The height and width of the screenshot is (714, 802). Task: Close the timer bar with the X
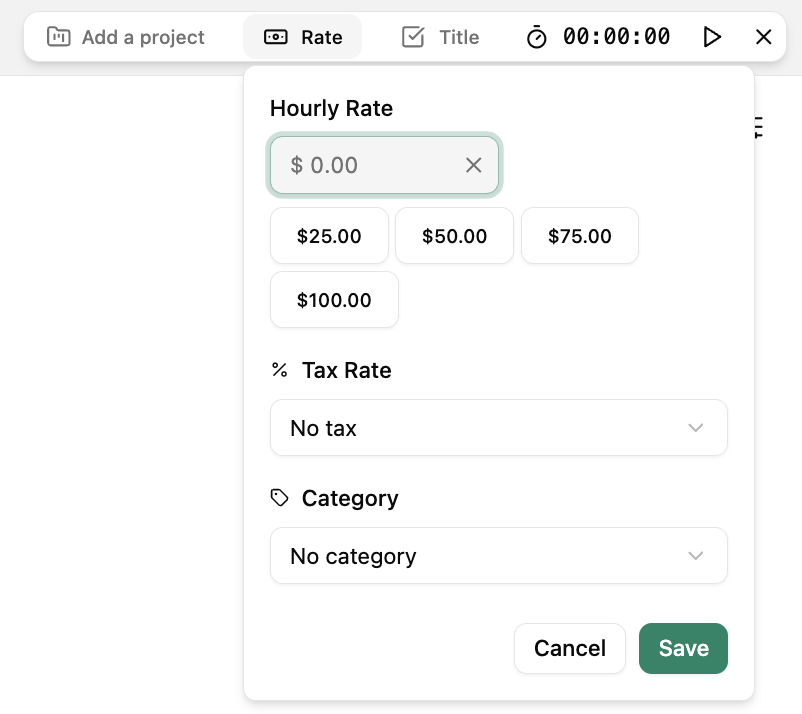[763, 37]
